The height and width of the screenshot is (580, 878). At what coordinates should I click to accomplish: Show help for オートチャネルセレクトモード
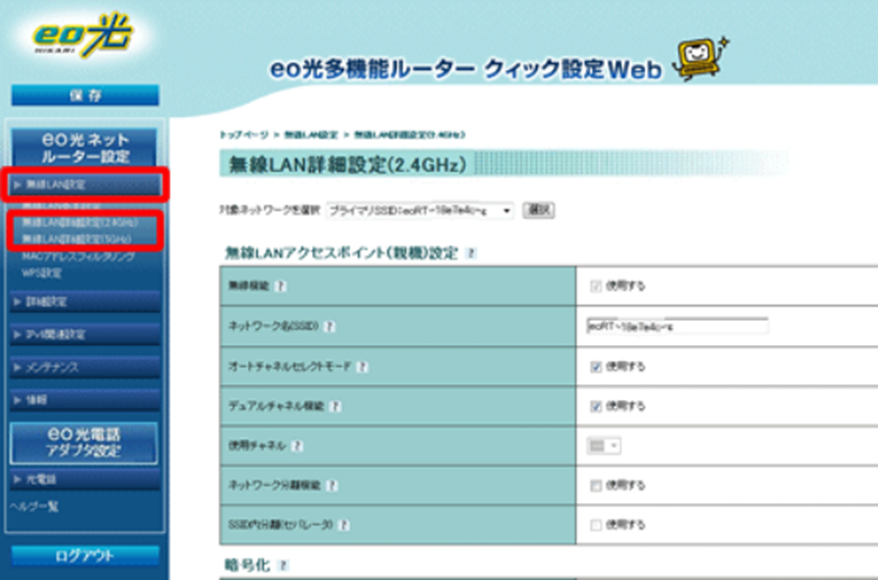click(x=362, y=367)
